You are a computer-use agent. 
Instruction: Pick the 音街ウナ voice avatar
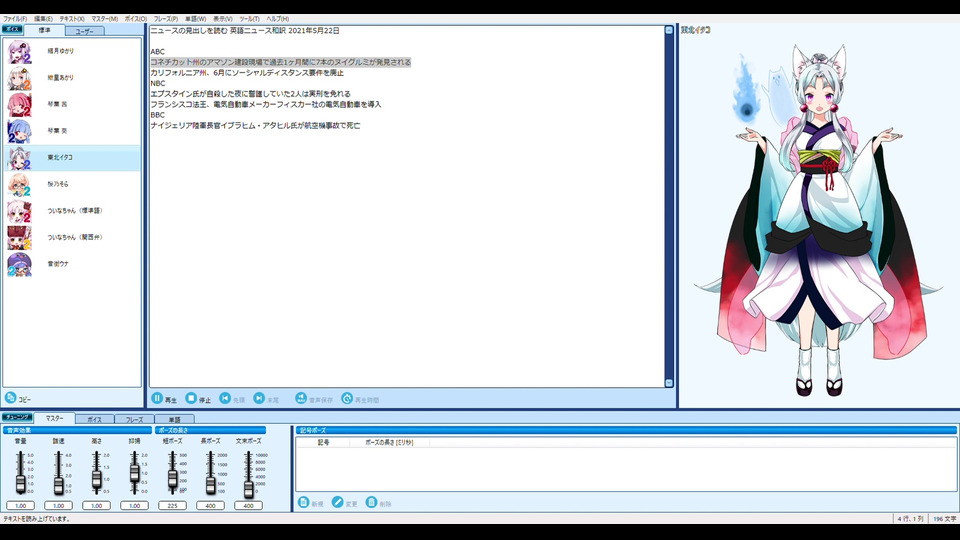click(19, 264)
